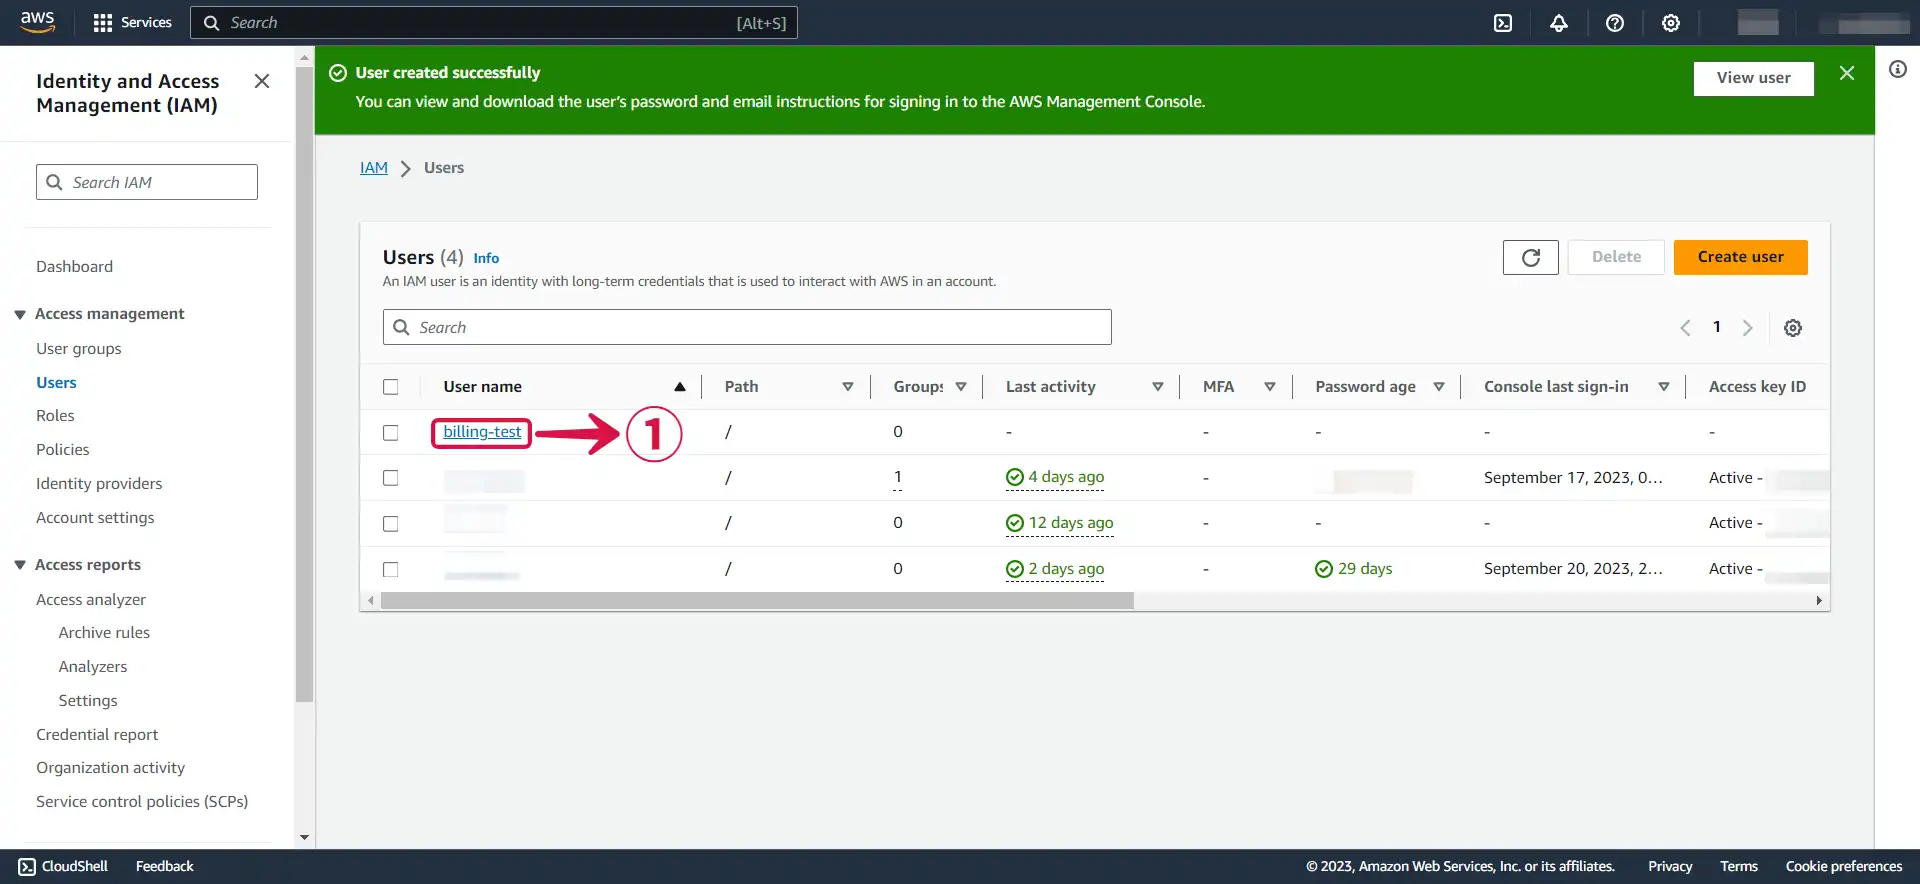
Task: Focus the Search IAM field
Action: [147, 182]
